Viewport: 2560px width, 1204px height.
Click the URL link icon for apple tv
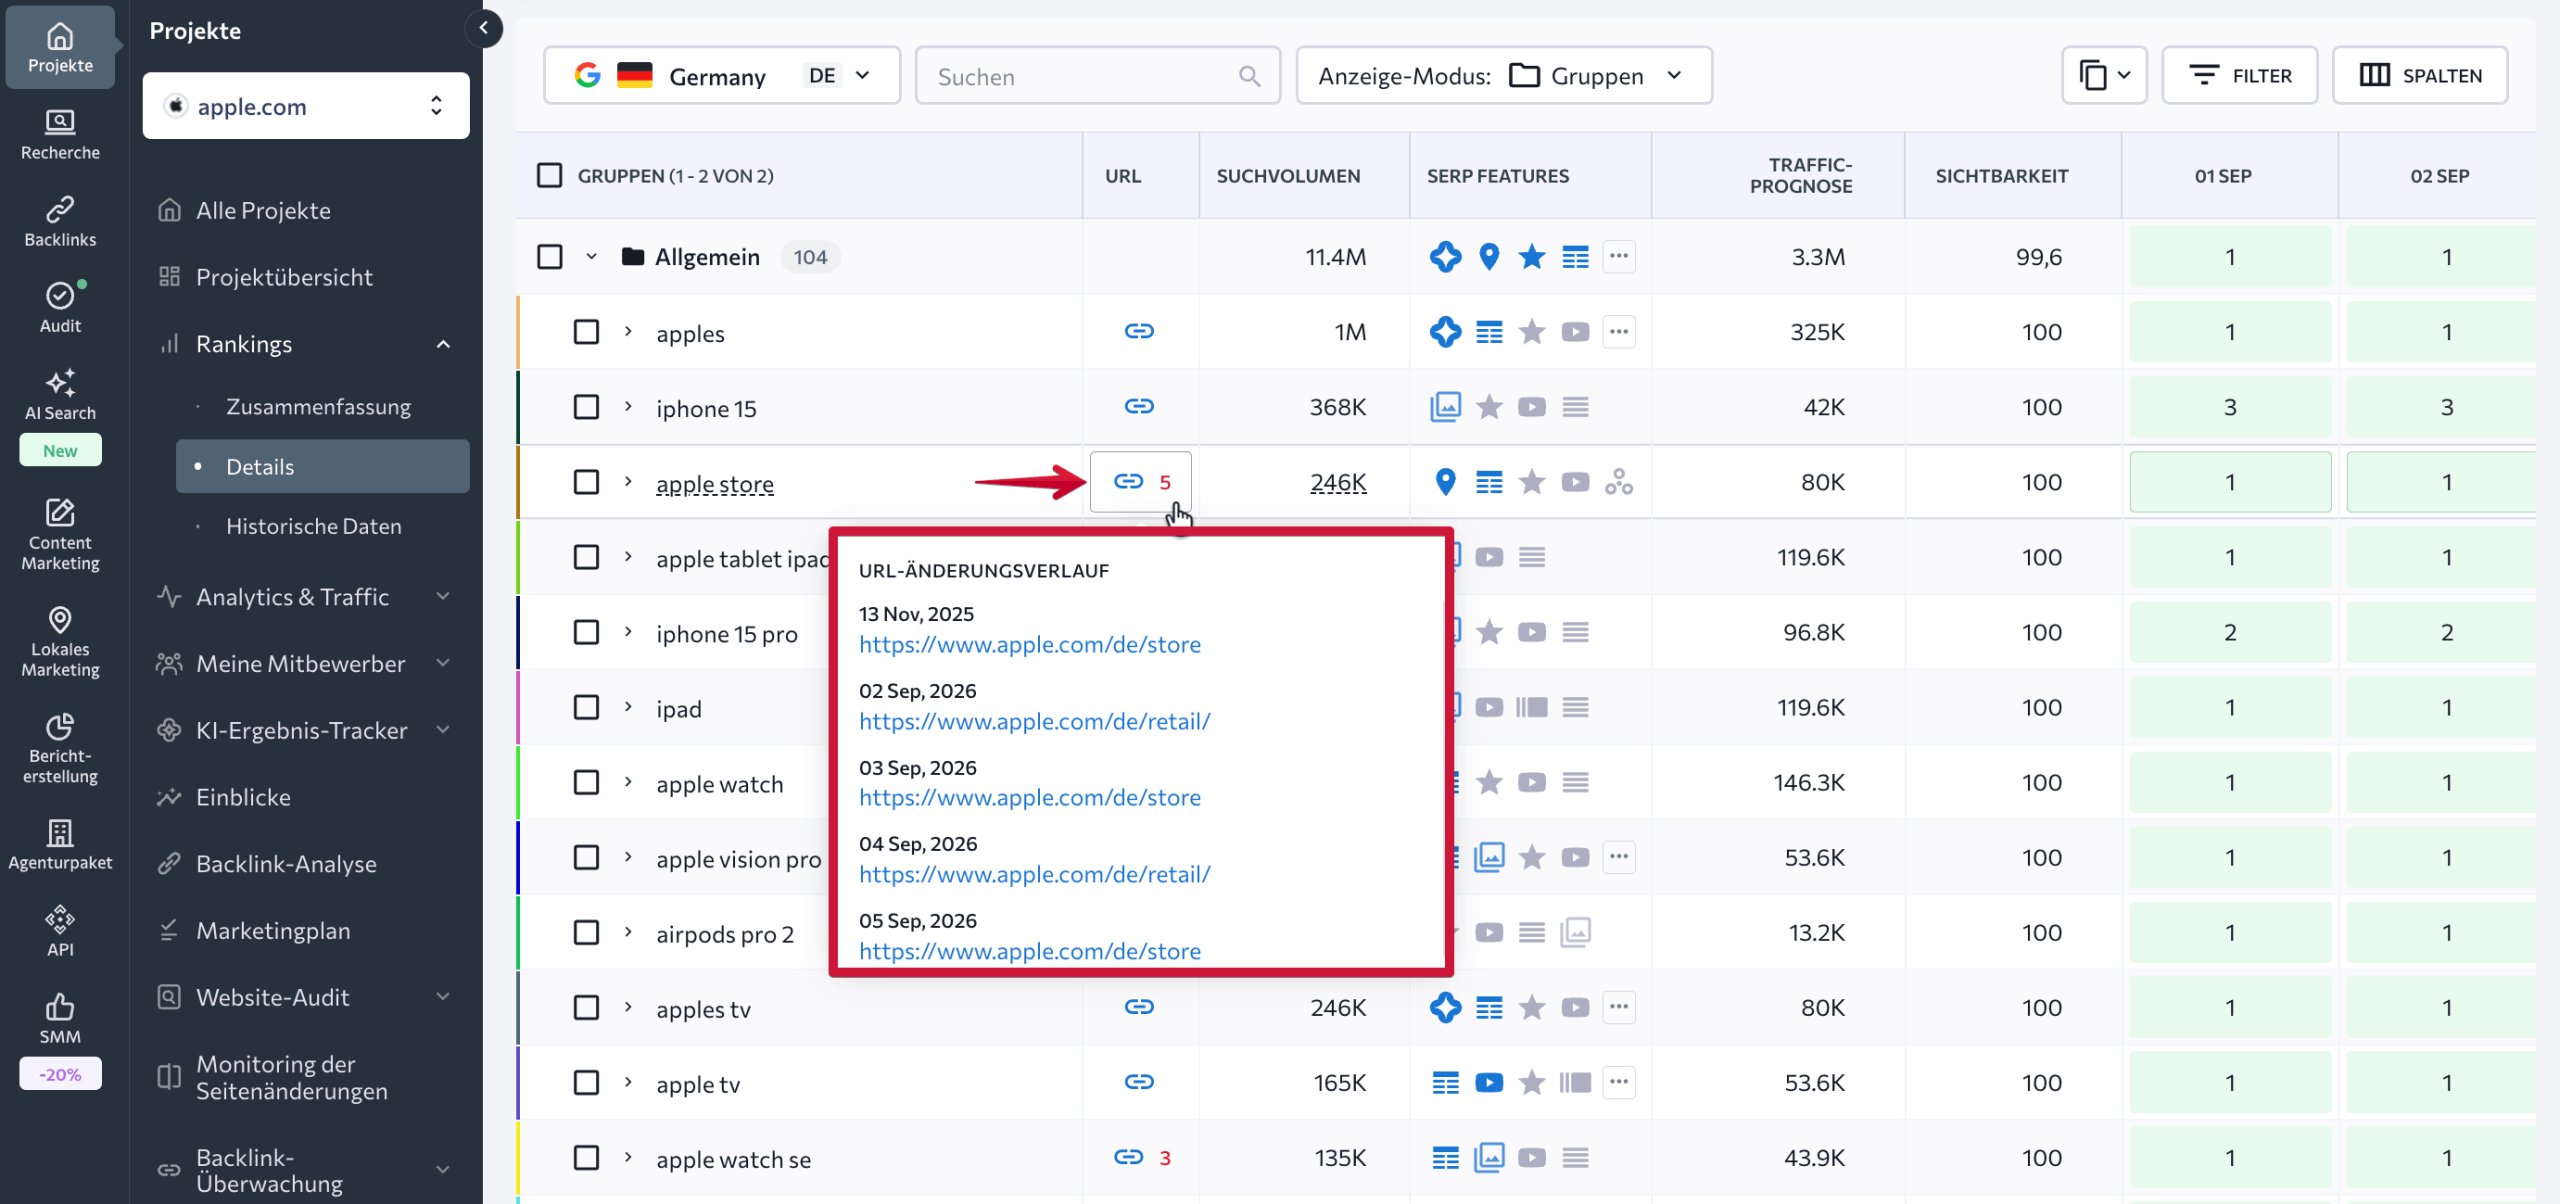[x=1139, y=1082]
